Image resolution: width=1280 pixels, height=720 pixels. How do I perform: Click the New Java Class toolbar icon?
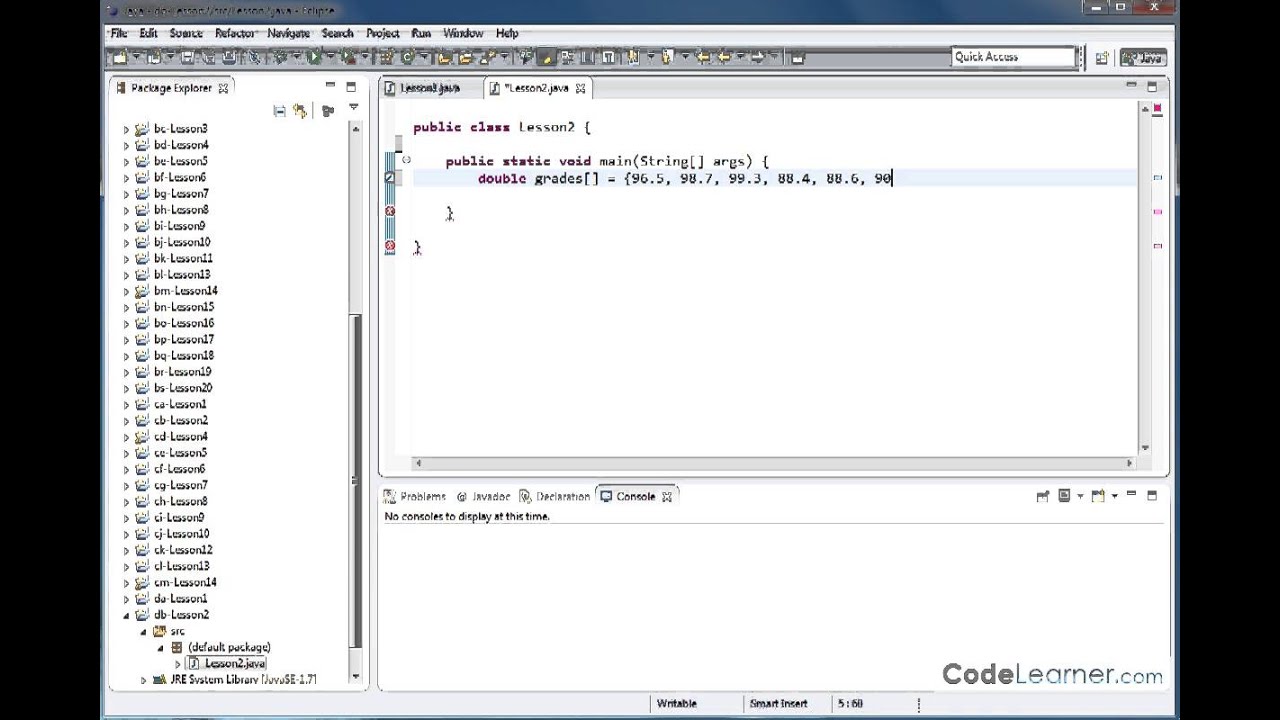pos(408,58)
